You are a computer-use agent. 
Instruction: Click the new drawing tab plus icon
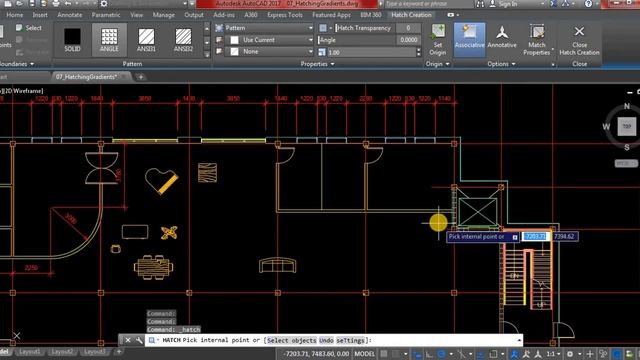coord(141,77)
